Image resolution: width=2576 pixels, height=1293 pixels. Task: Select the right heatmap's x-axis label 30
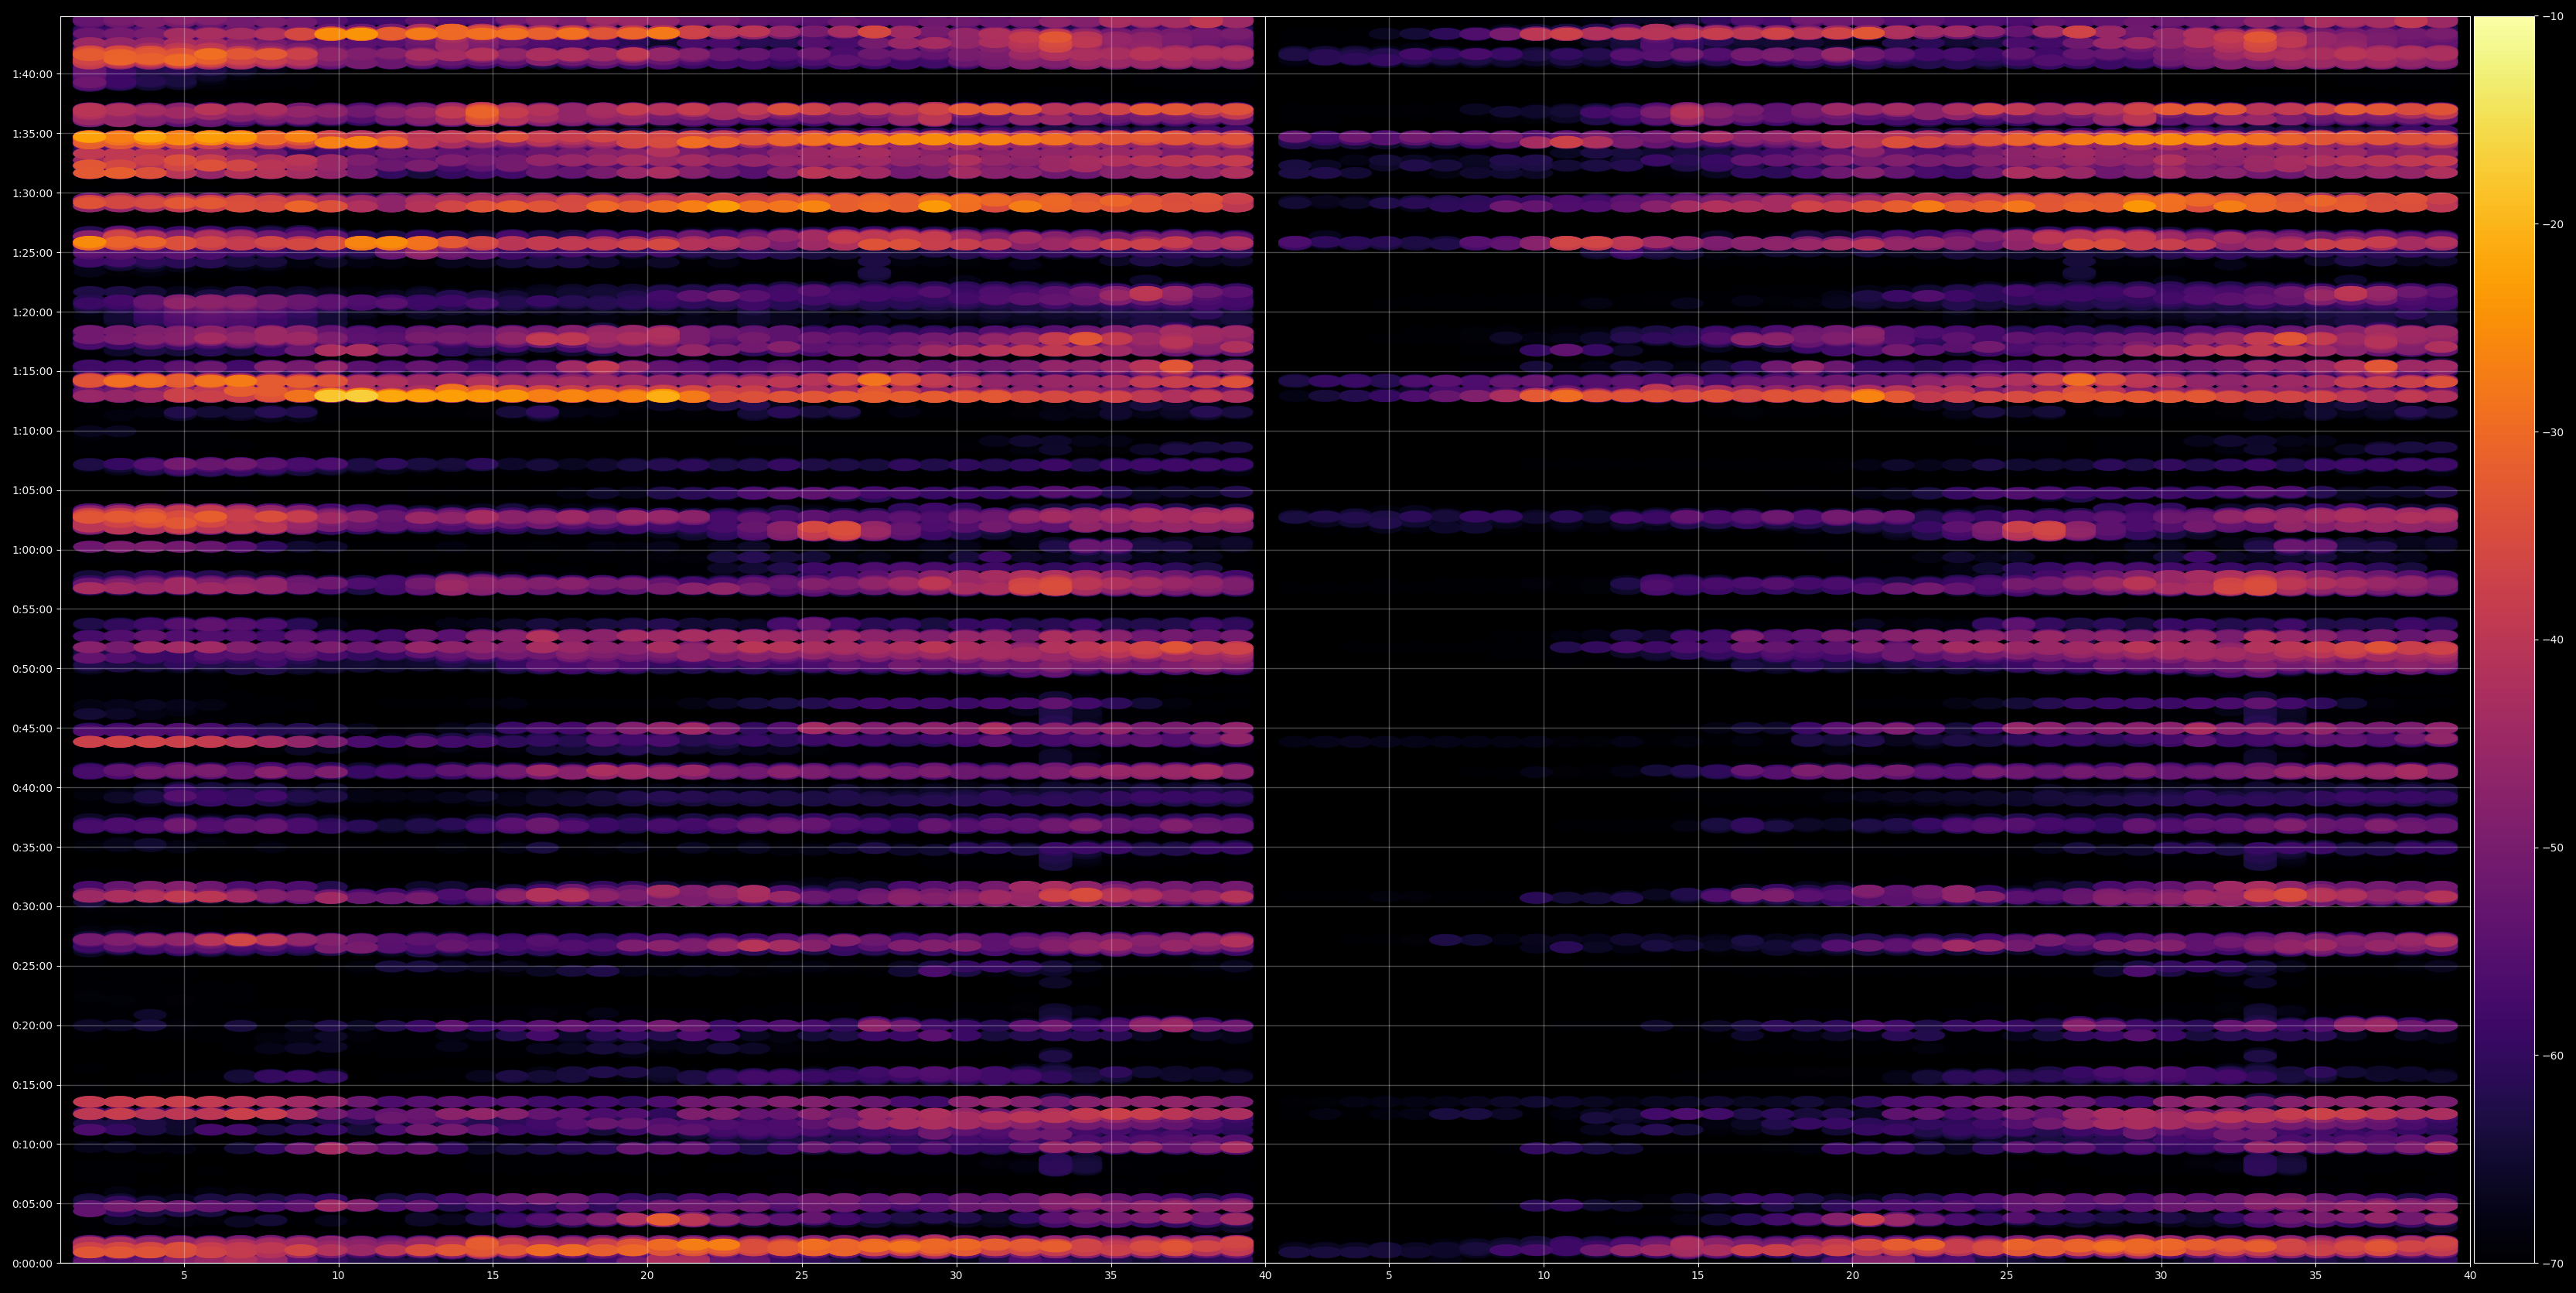point(2161,1276)
